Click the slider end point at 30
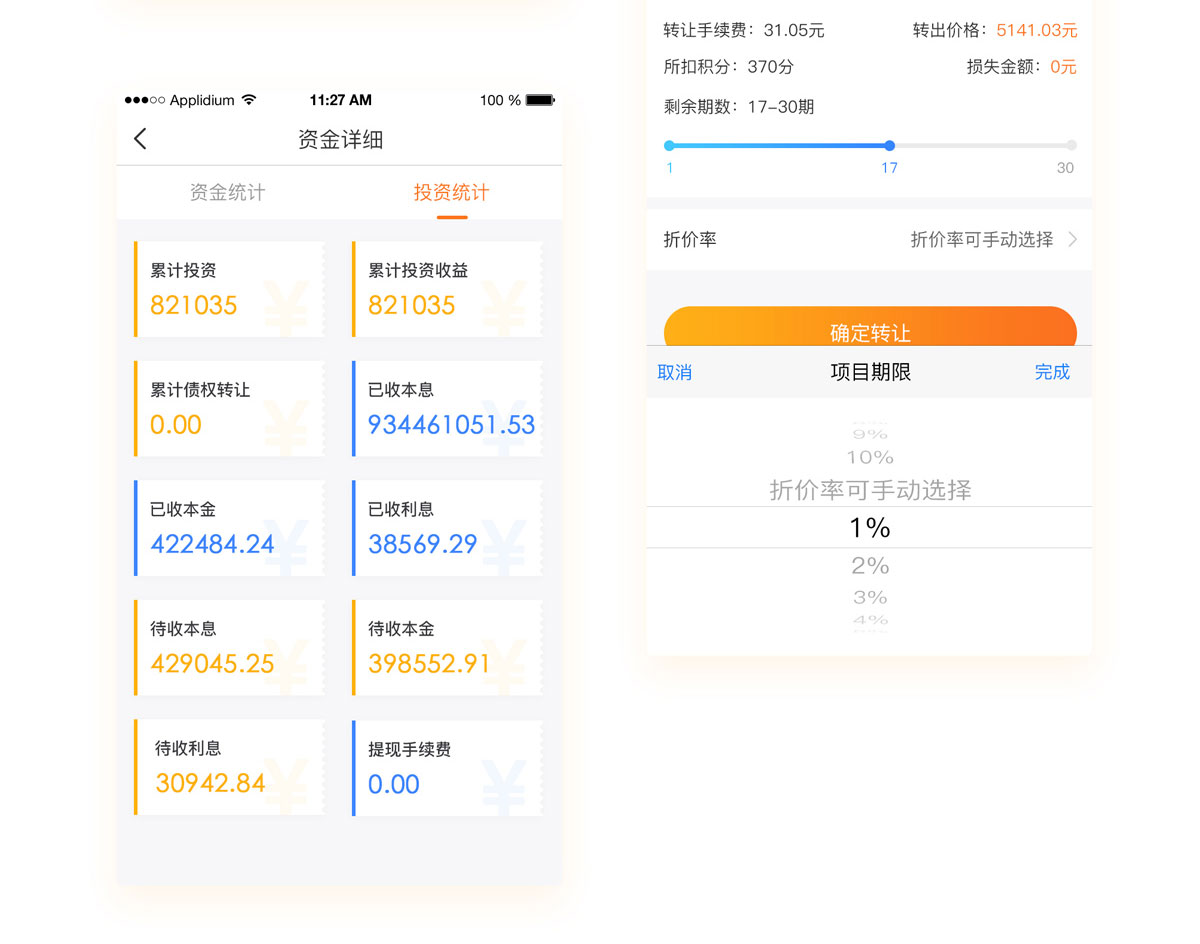Image resolution: width=1200 pixels, height=944 pixels. (1071, 145)
